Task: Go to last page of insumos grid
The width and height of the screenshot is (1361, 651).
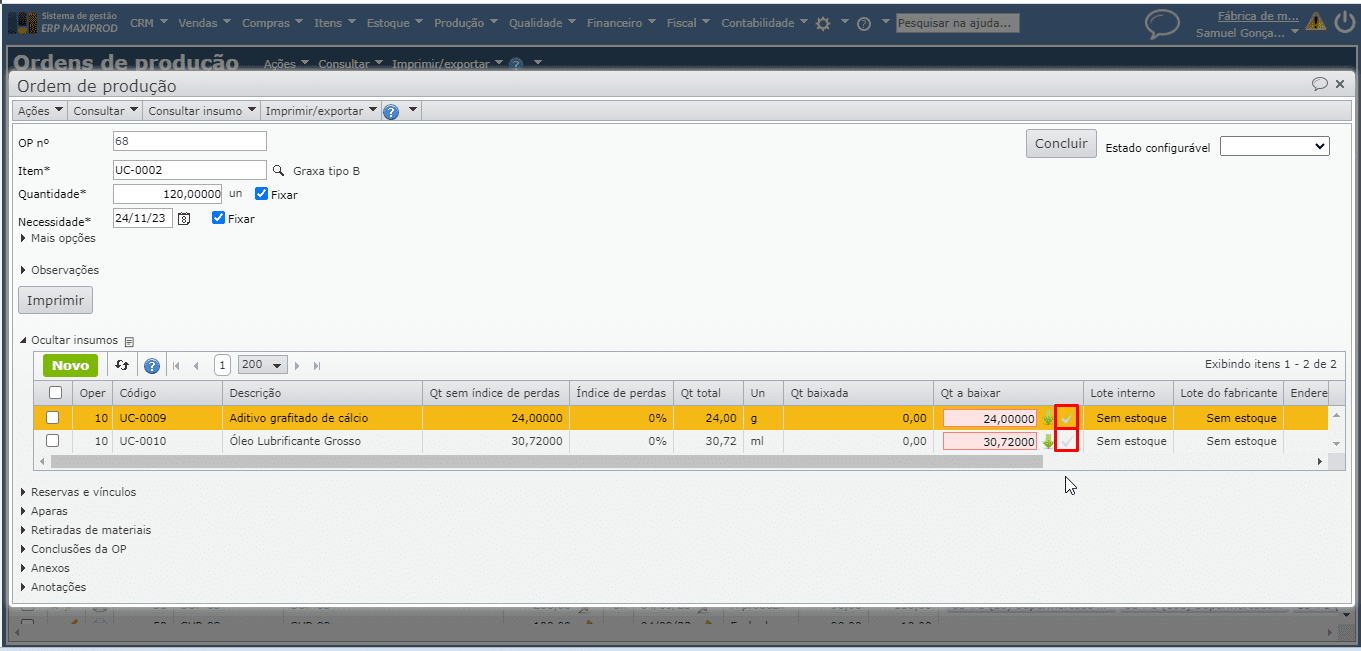Action: click(317, 366)
